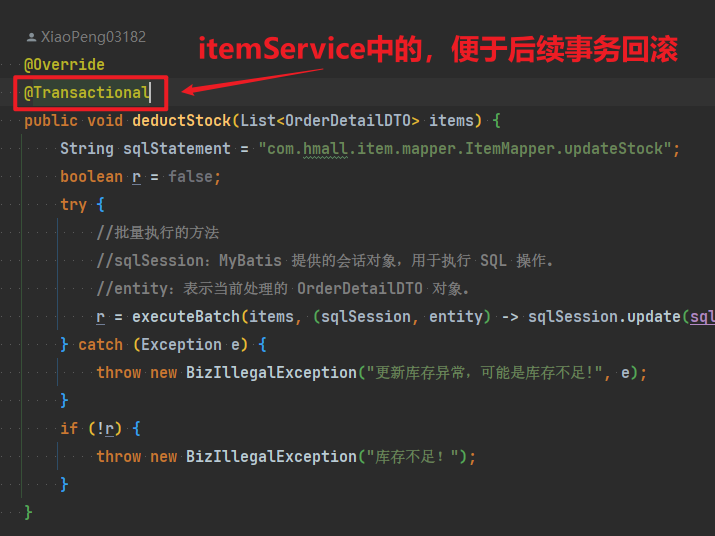Image resolution: width=715 pixels, height=536 pixels.
Task: Click the 库存不足！ string literal
Action: click(416, 457)
